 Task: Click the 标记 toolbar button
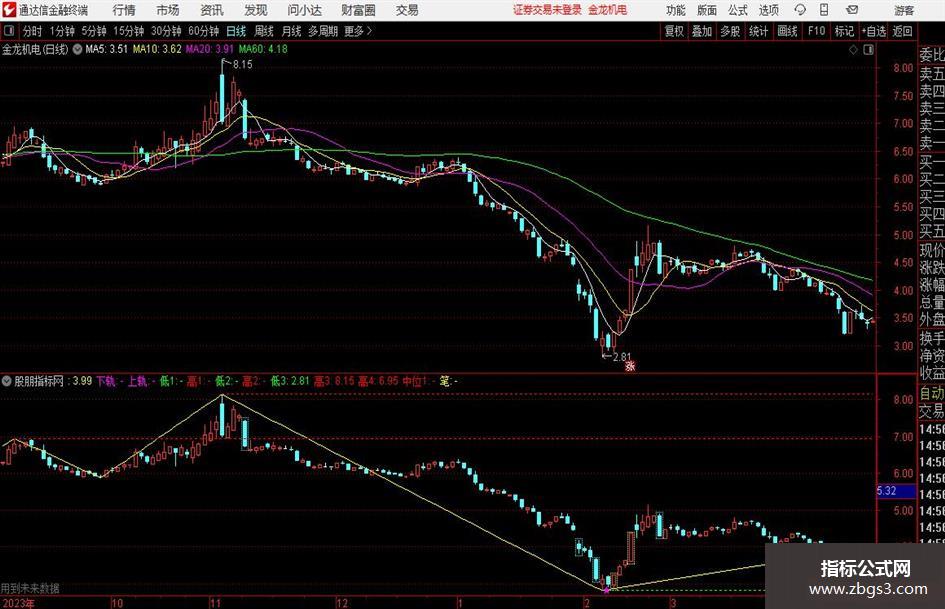(844, 31)
